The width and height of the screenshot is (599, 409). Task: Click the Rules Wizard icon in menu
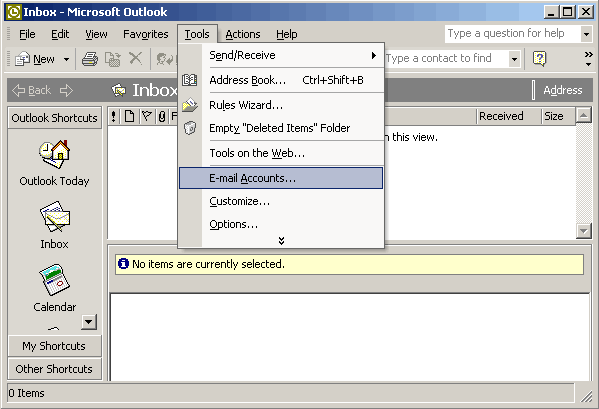pos(189,105)
